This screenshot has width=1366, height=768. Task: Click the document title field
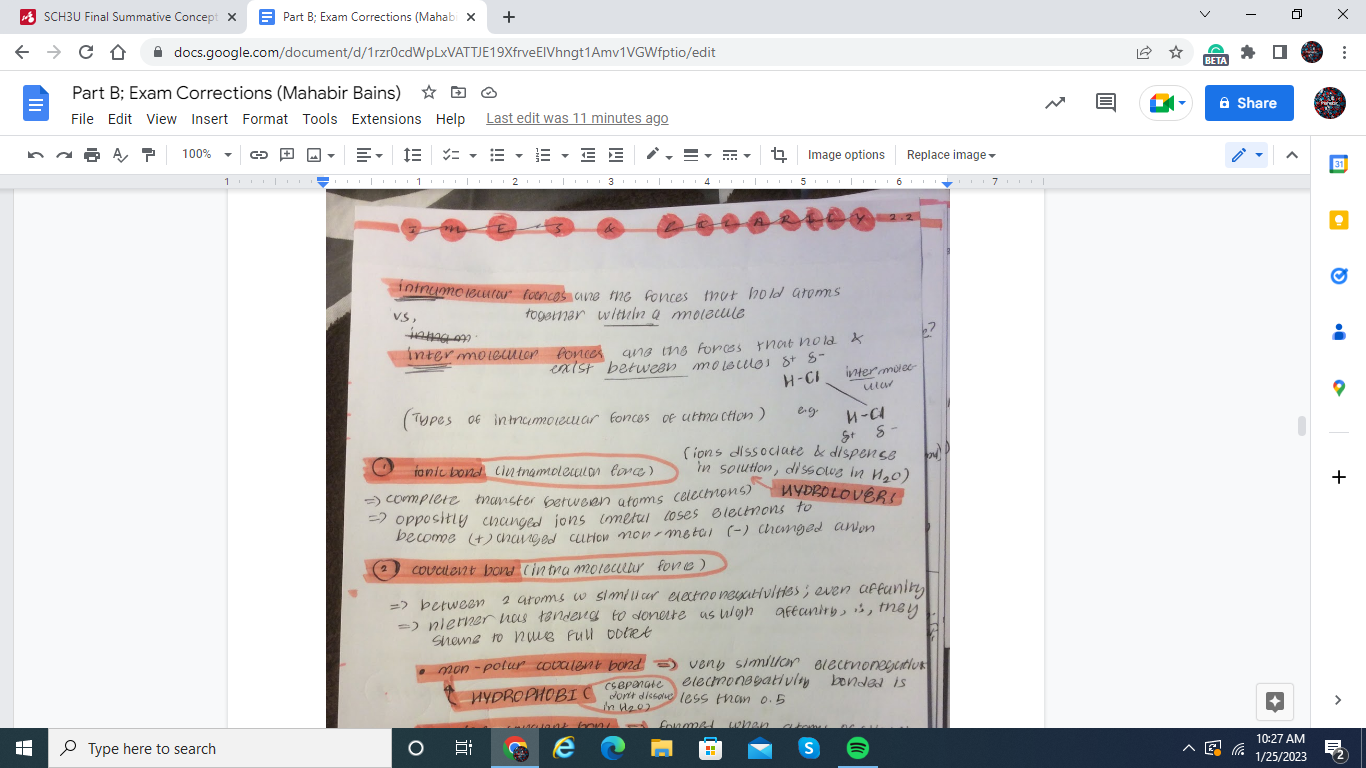pos(236,93)
